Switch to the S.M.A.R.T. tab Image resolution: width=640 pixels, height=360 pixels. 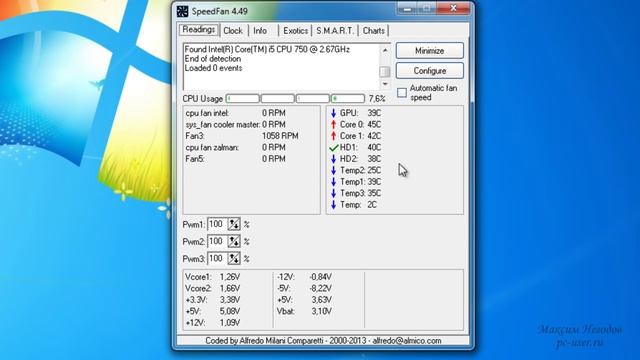pyautogui.click(x=335, y=31)
